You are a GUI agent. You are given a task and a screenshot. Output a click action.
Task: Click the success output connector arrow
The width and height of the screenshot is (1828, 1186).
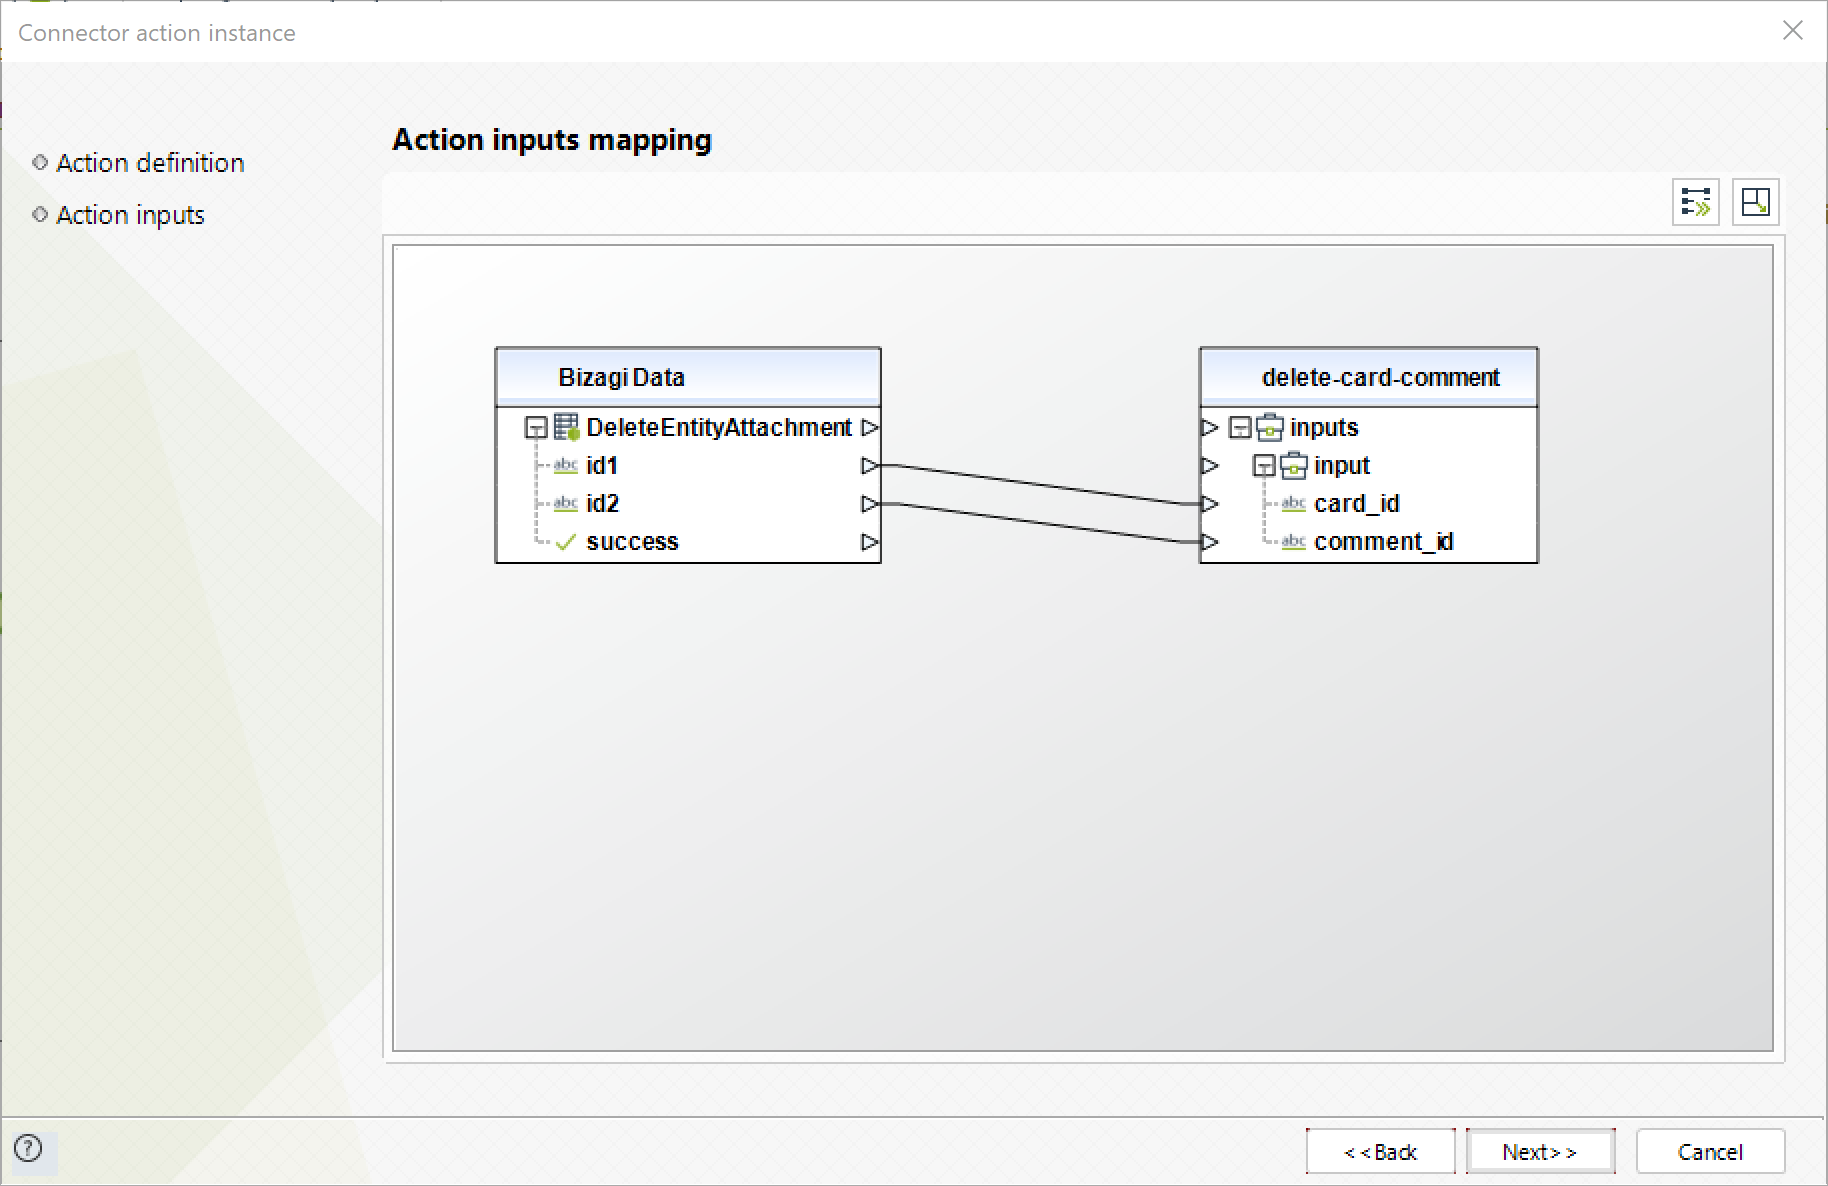tap(870, 542)
